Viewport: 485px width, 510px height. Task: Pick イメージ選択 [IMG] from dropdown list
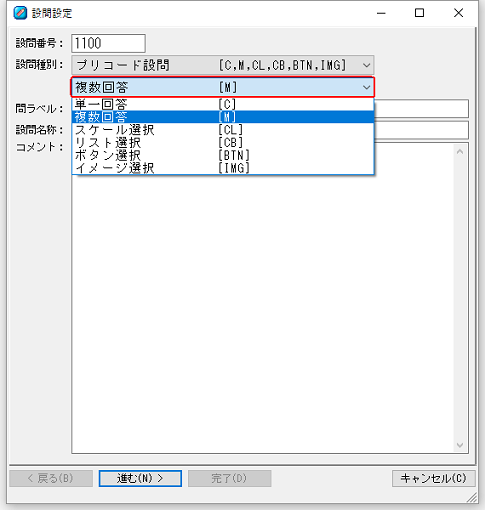point(223,168)
